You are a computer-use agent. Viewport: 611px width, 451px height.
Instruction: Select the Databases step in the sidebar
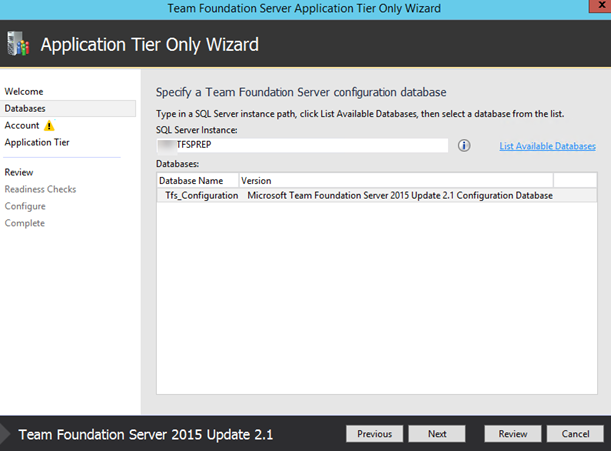(68, 108)
